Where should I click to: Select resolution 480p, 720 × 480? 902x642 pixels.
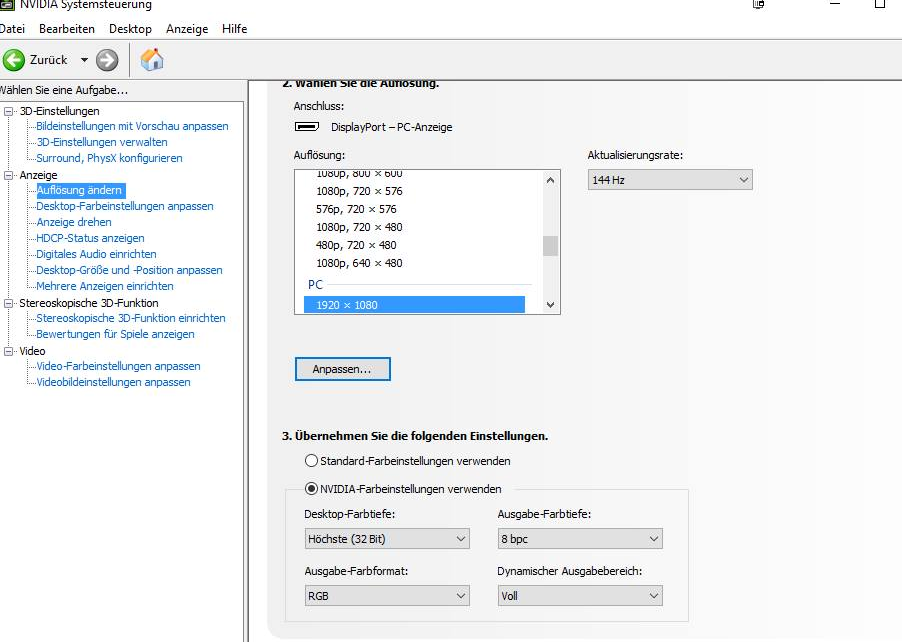356,245
